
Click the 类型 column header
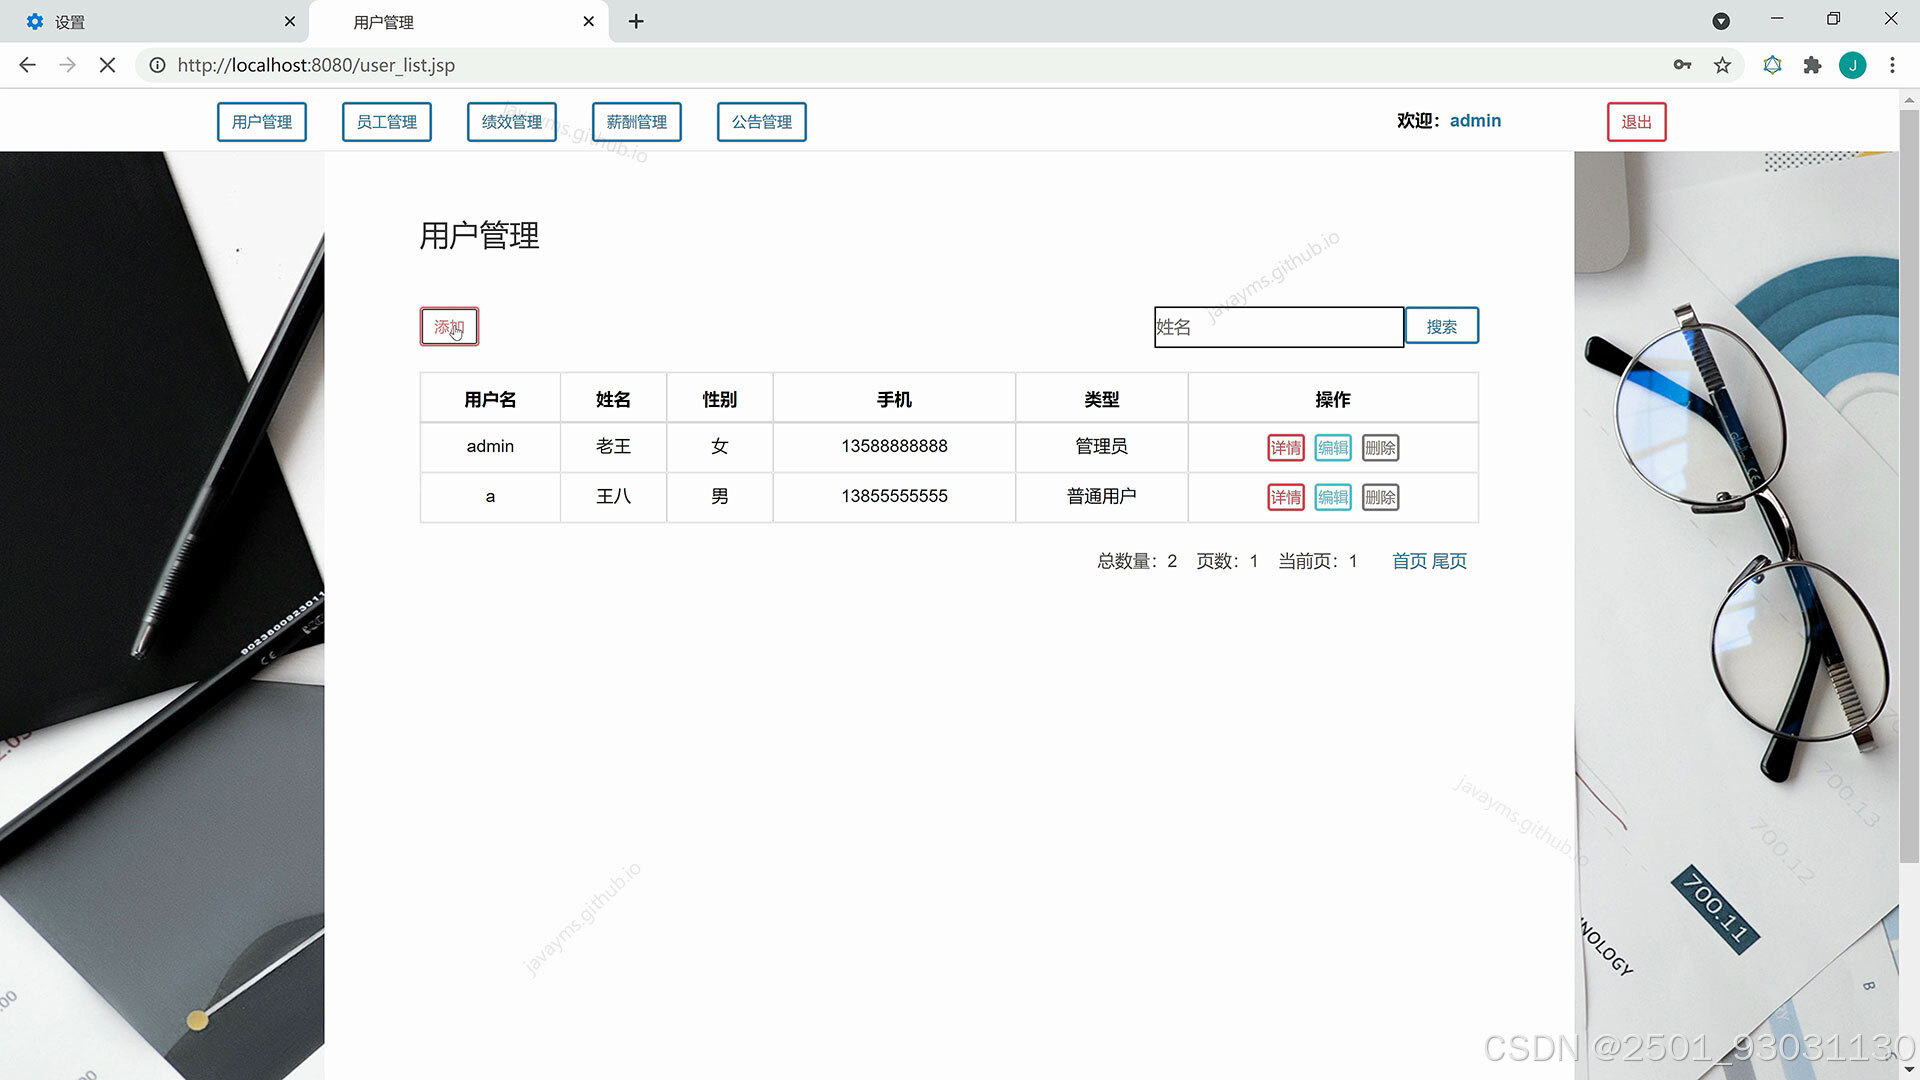click(x=1101, y=399)
